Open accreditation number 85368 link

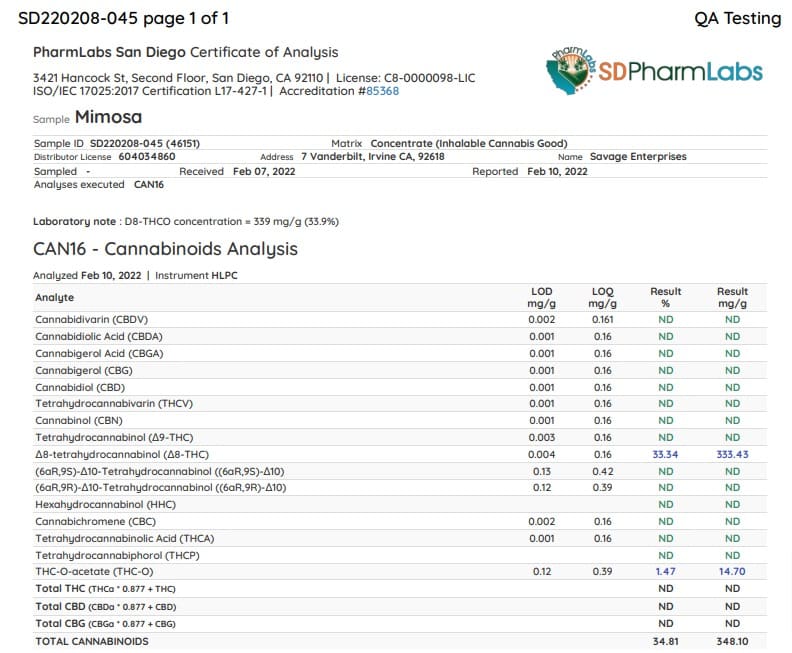point(382,91)
